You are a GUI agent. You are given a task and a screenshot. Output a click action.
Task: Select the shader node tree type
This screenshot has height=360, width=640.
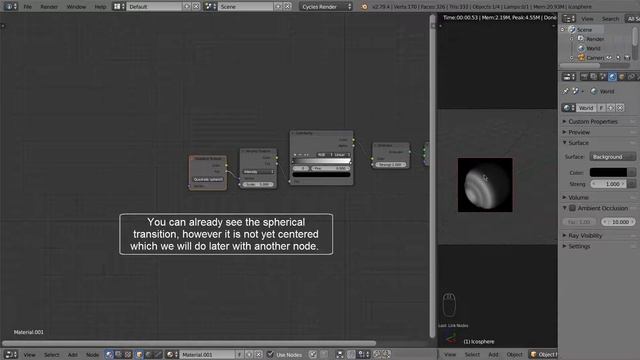click(109, 355)
